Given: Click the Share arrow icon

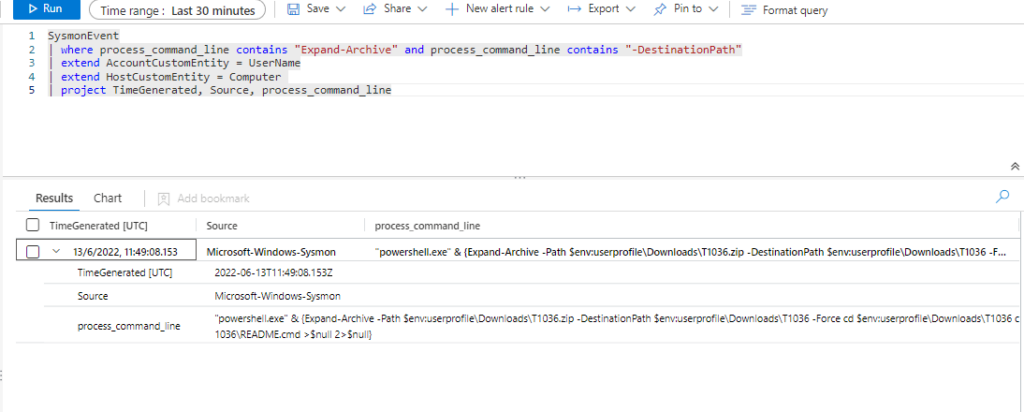Looking at the screenshot, I should [369, 9].
